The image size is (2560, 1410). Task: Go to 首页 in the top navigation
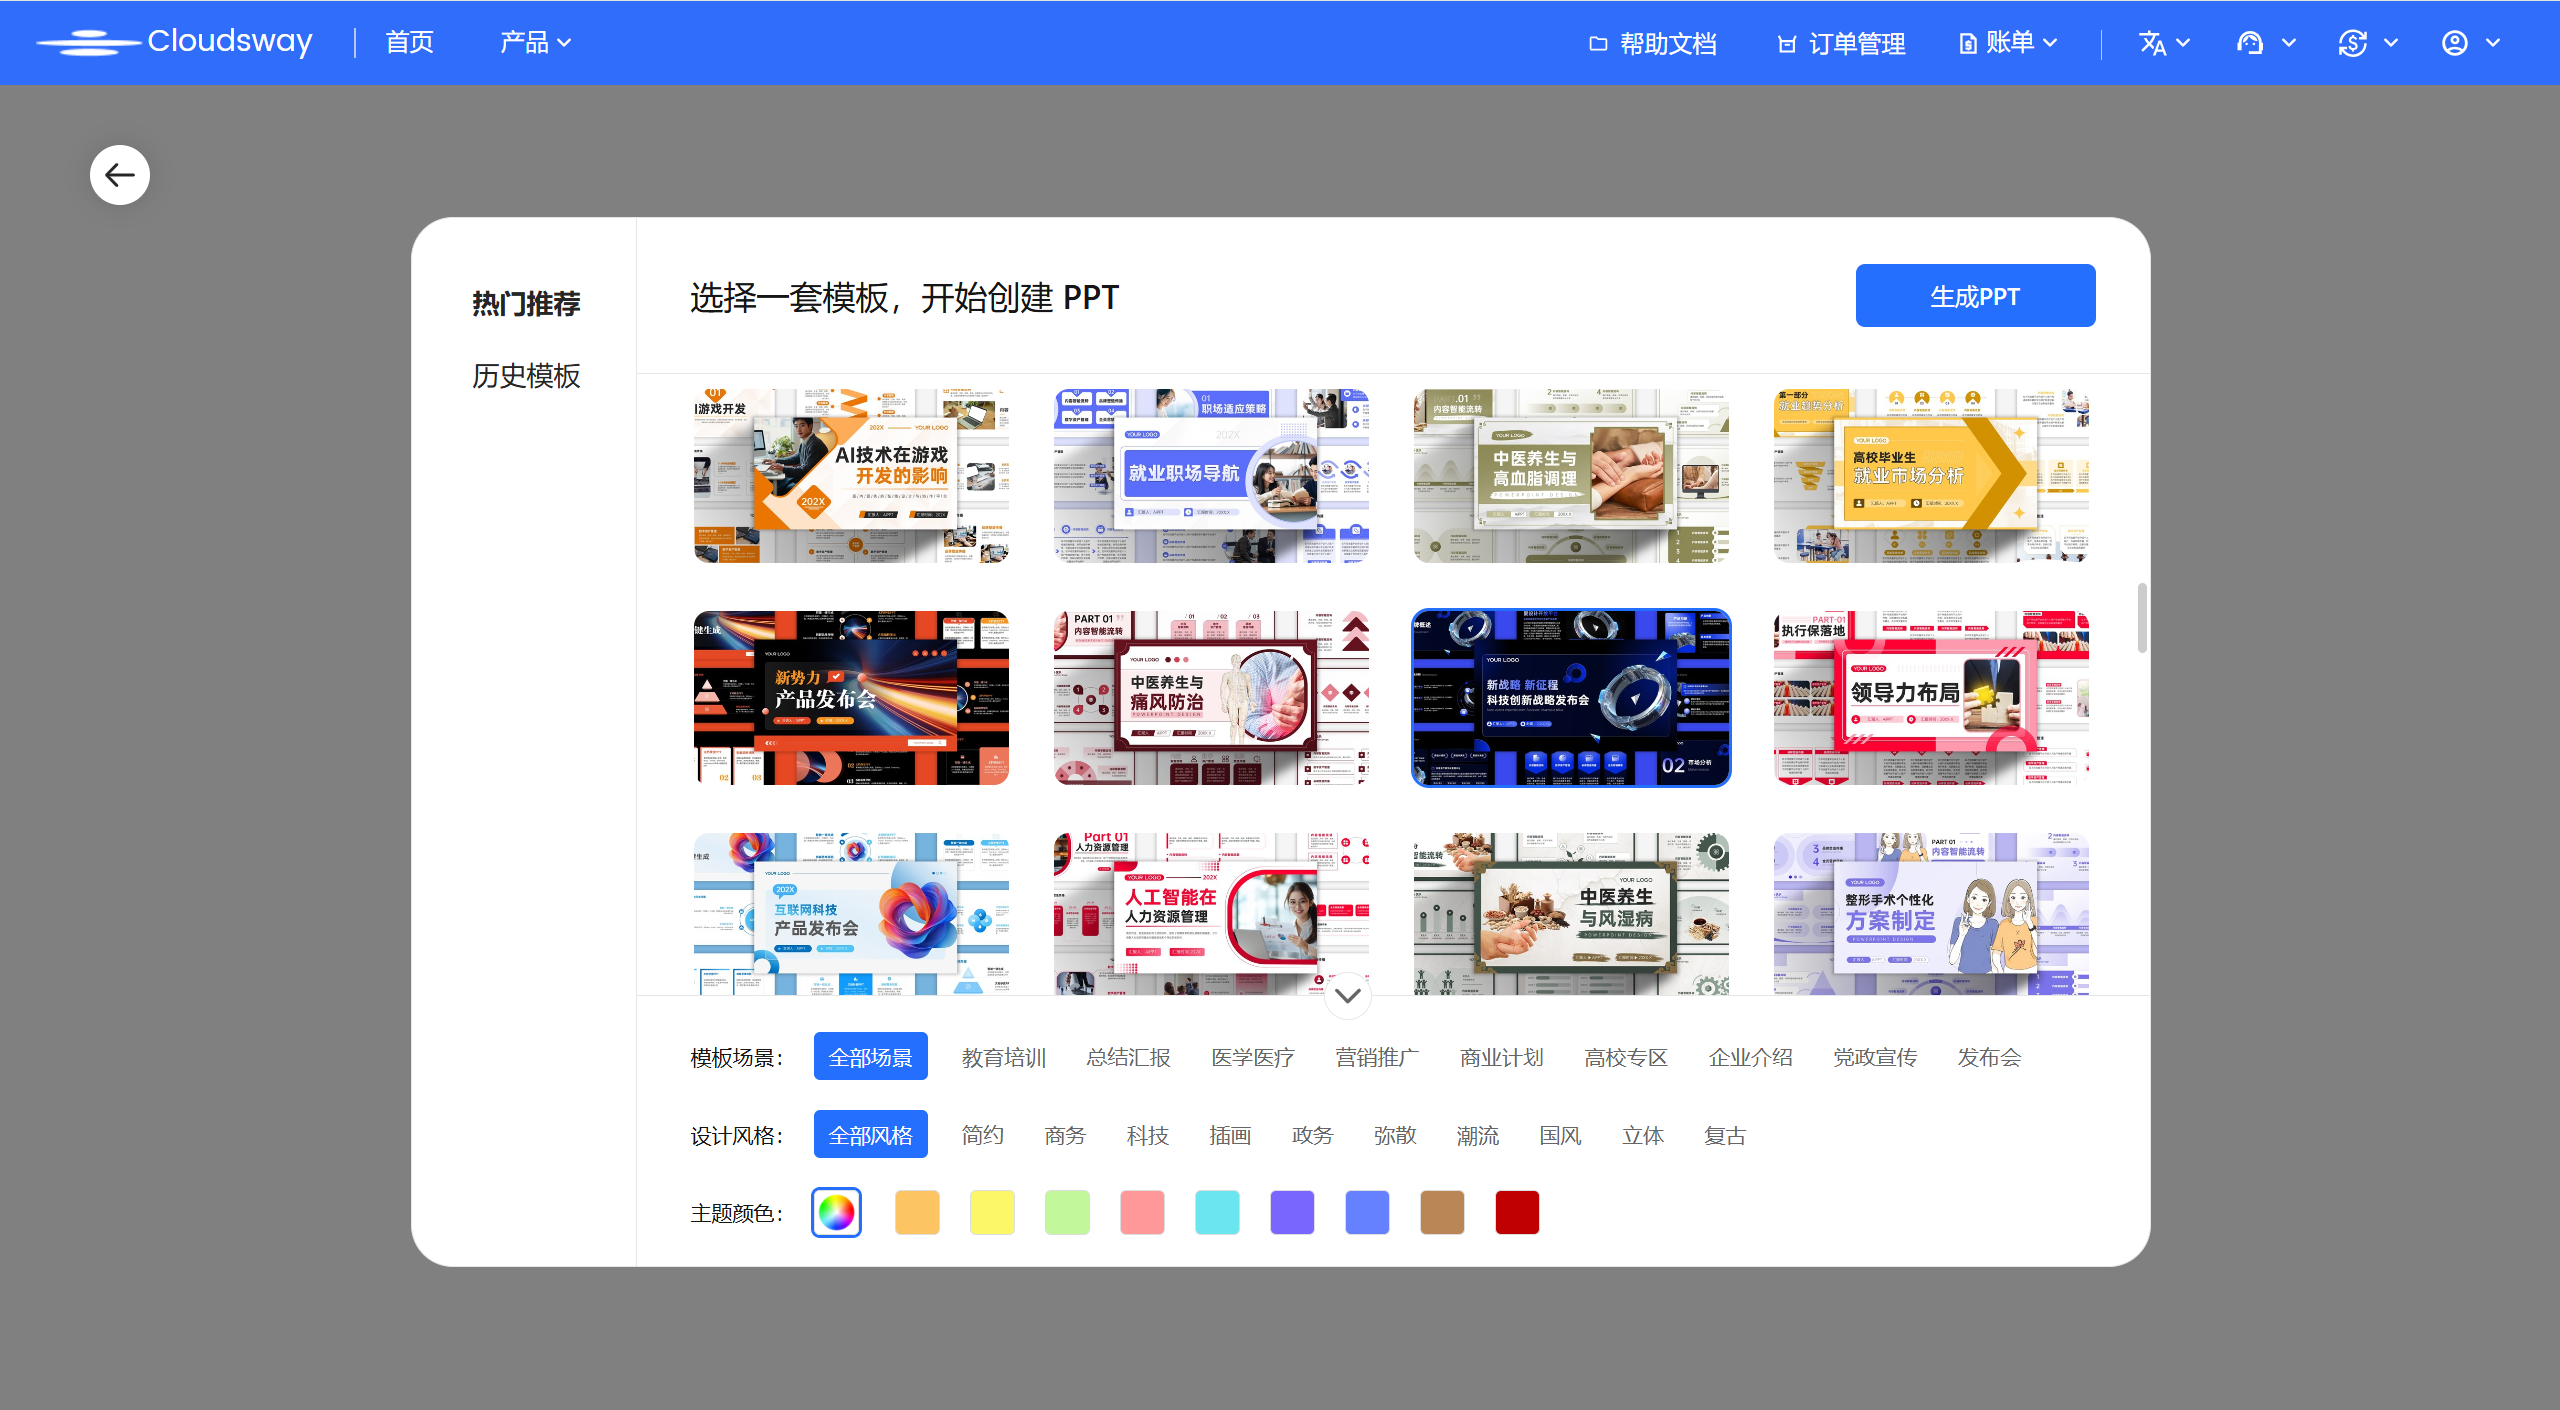tap(409, 42)
